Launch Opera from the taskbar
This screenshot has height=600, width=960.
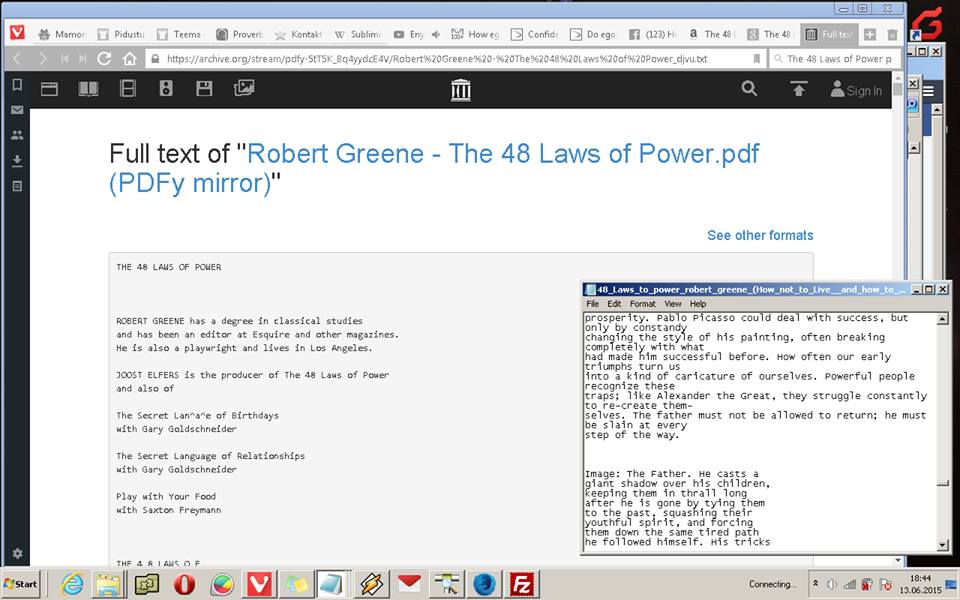pos(184,584)
